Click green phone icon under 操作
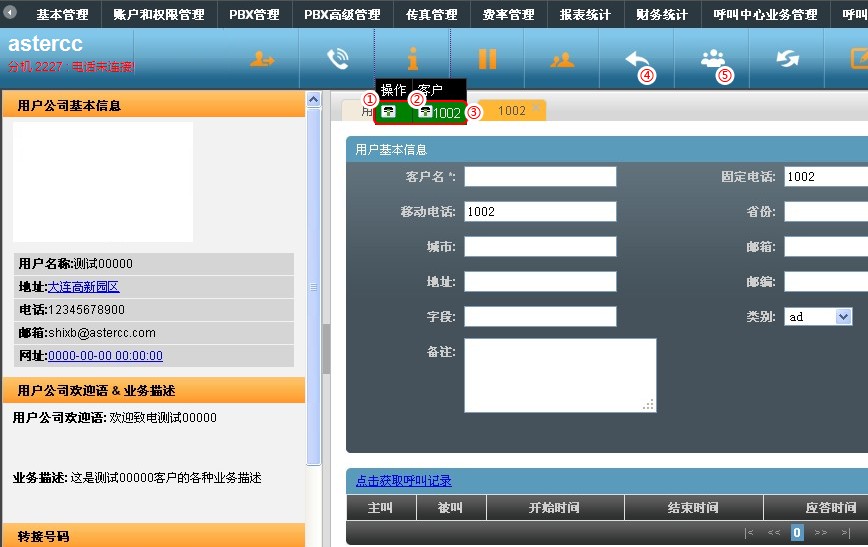The width and height of the screenshot is (868, 547). click(389, 112)
